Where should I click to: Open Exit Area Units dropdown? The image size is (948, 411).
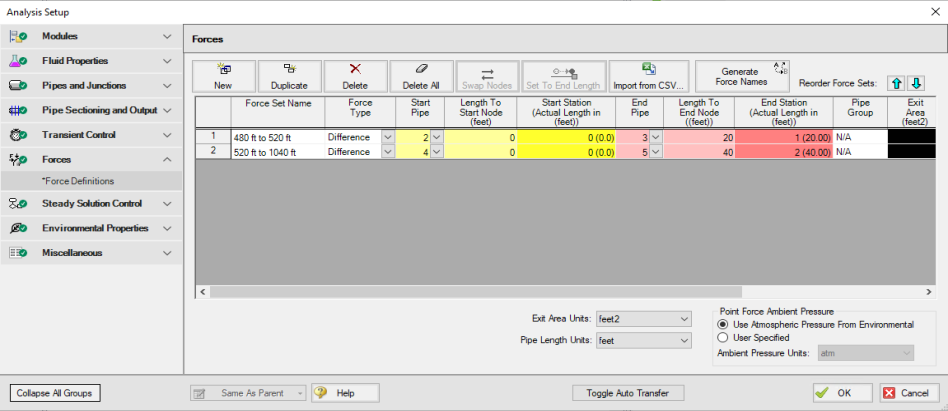click(x=643, y=319)
